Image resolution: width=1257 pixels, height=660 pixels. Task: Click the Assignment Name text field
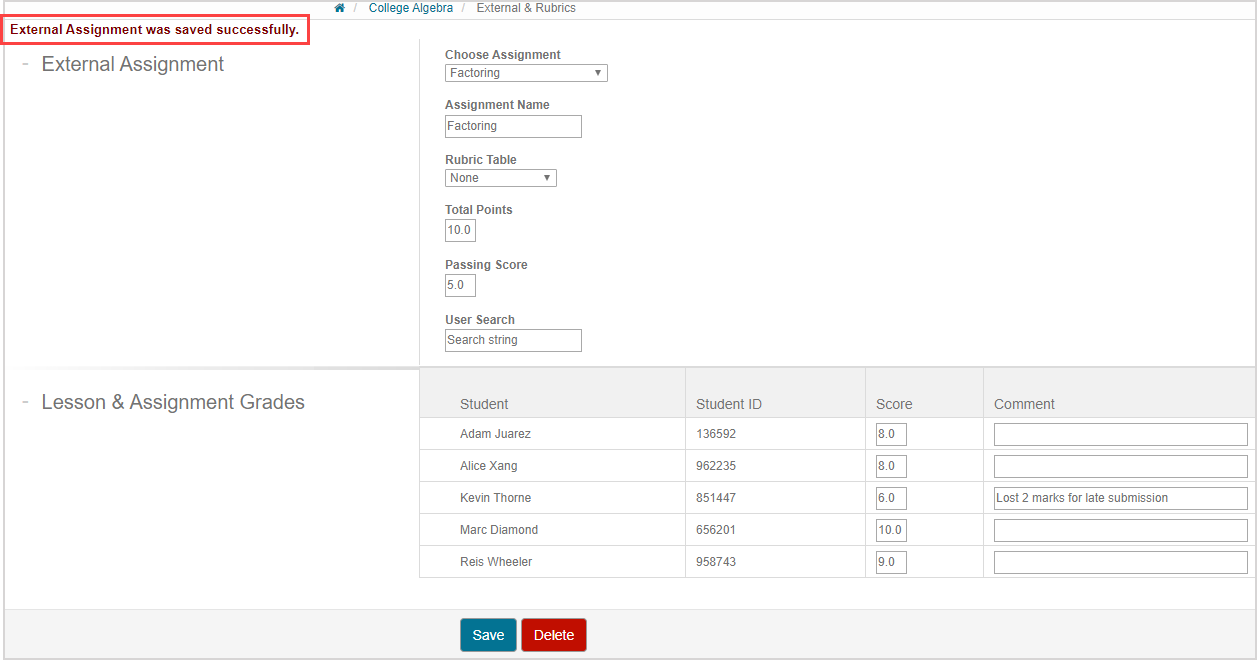513,126
